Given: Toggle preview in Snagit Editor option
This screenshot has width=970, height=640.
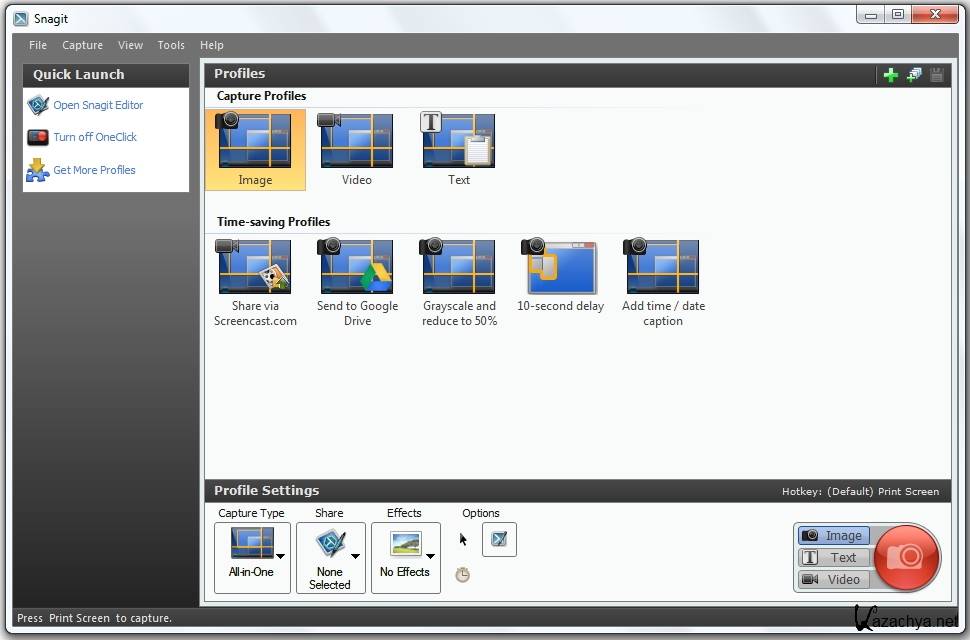Looking at the screenshot, I should (x=499, y=540).
